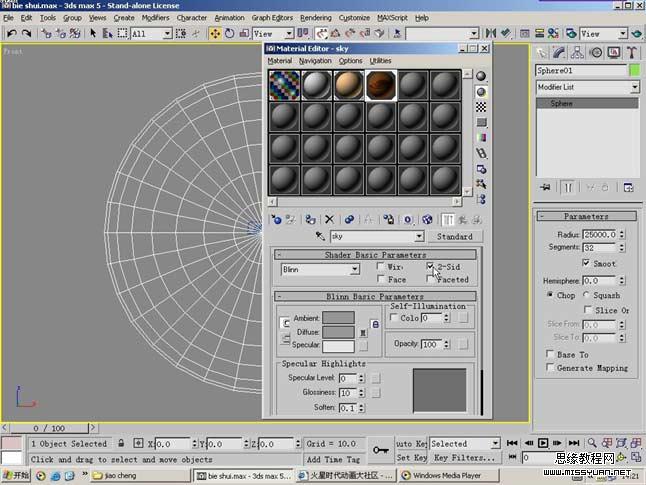Open the Display command panel tab

coord(614,52)
